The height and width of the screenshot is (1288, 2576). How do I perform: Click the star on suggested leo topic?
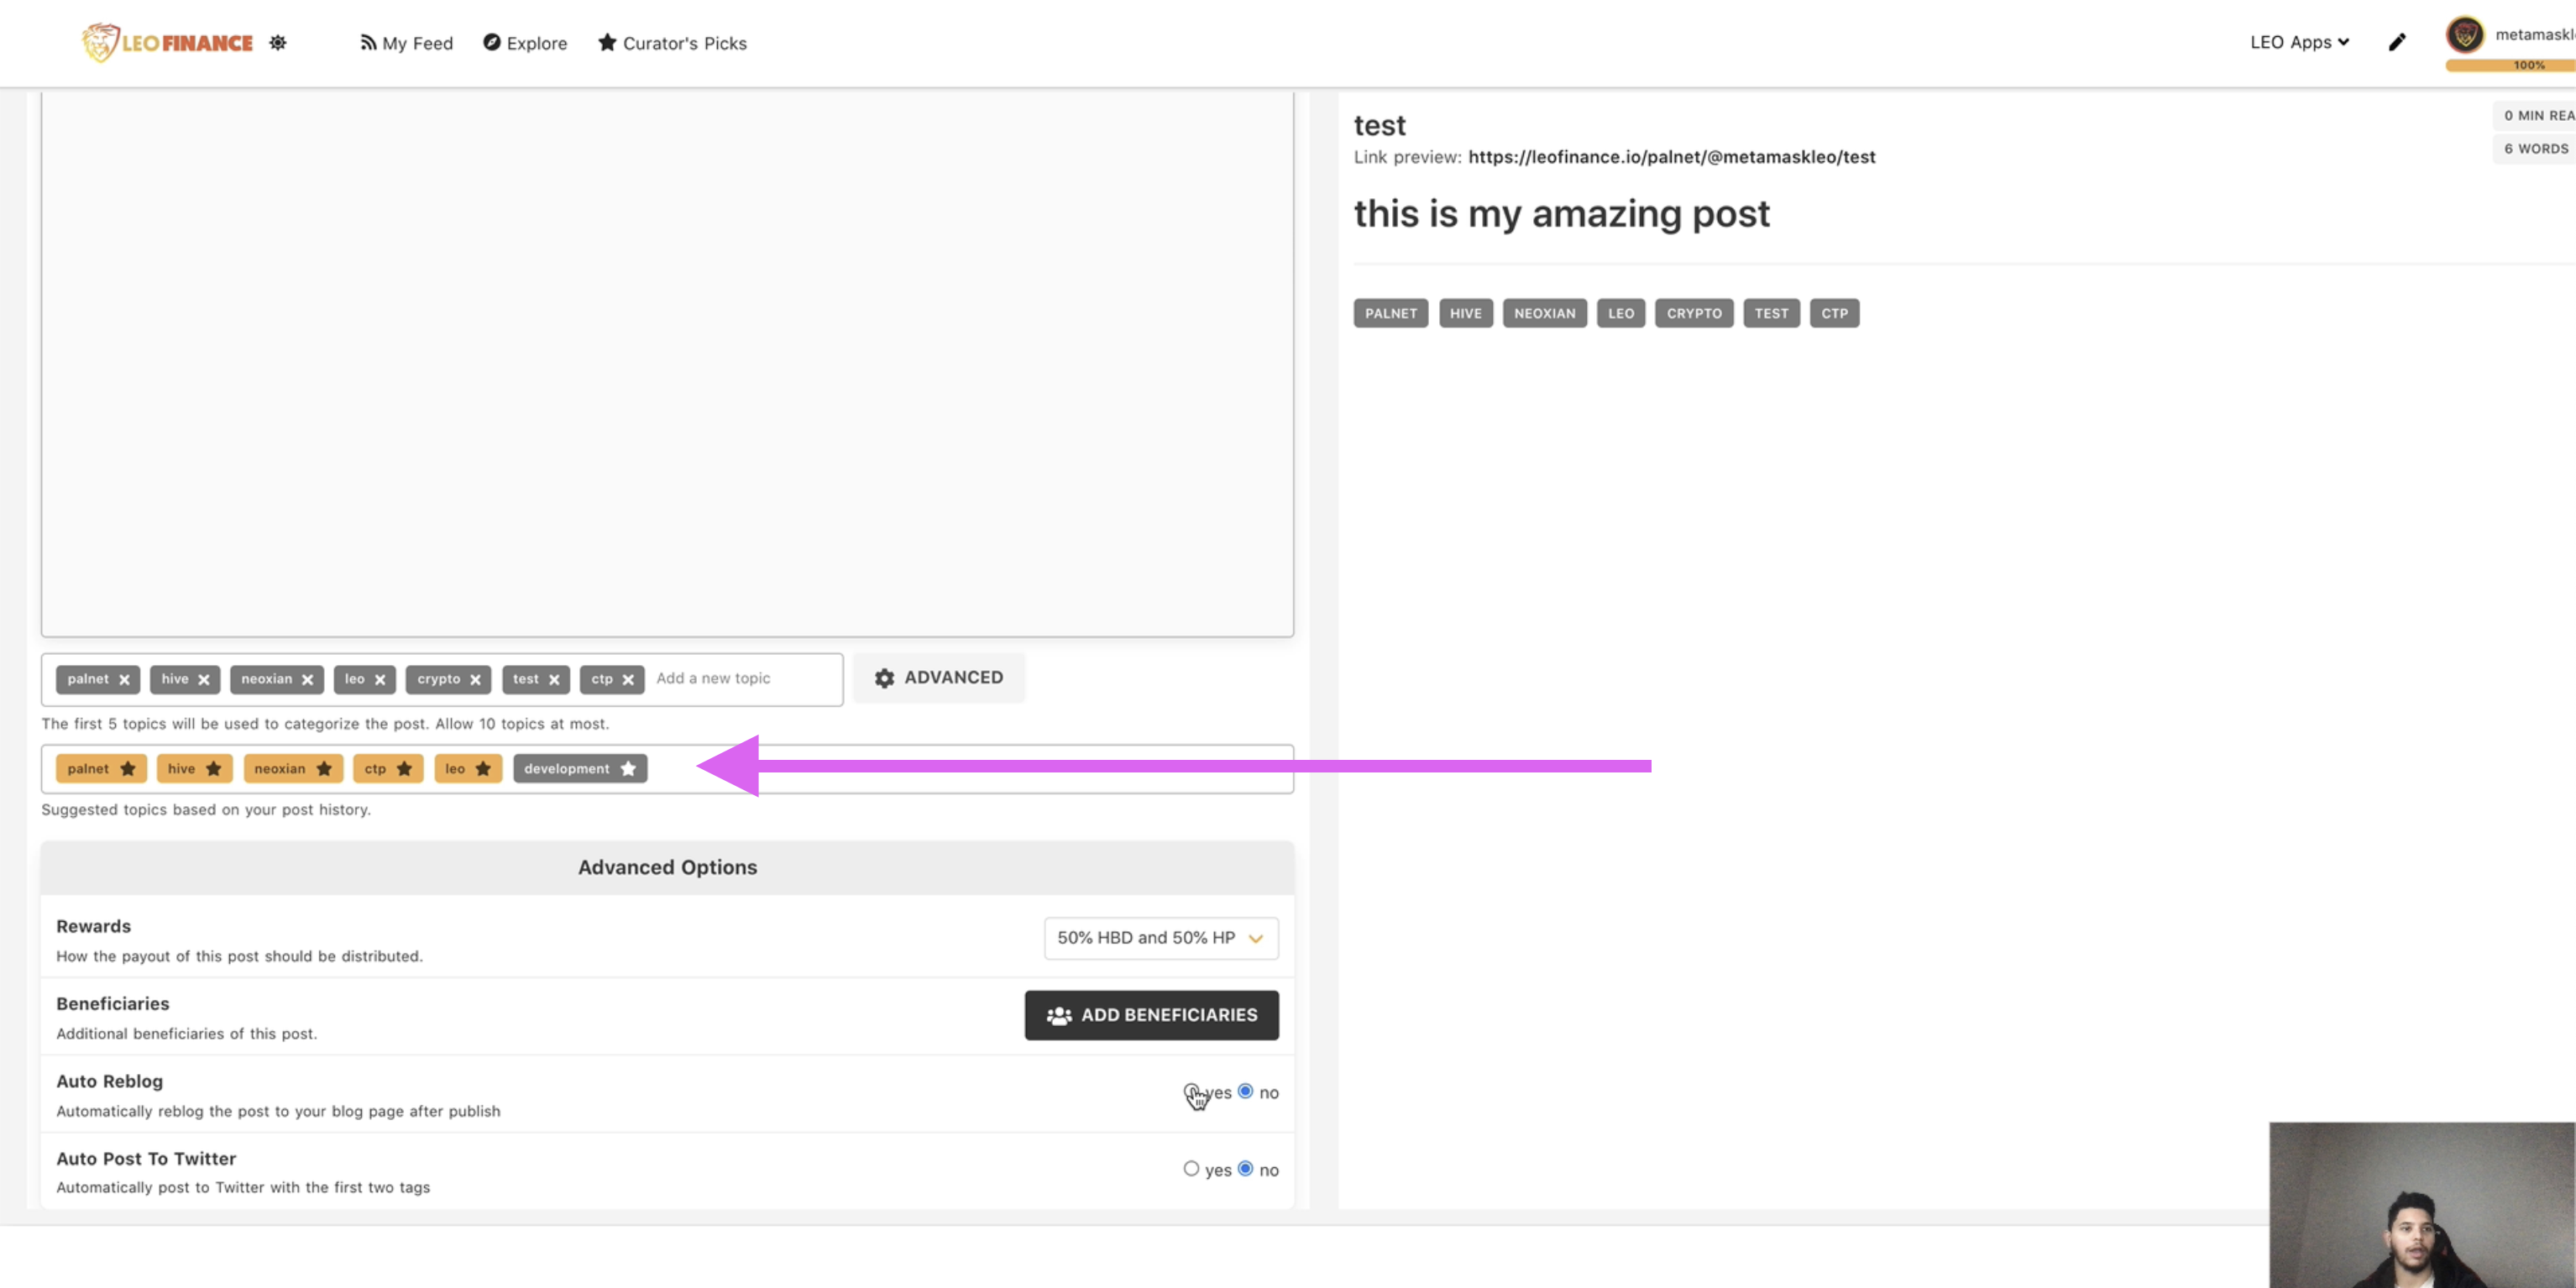[483, 769]
